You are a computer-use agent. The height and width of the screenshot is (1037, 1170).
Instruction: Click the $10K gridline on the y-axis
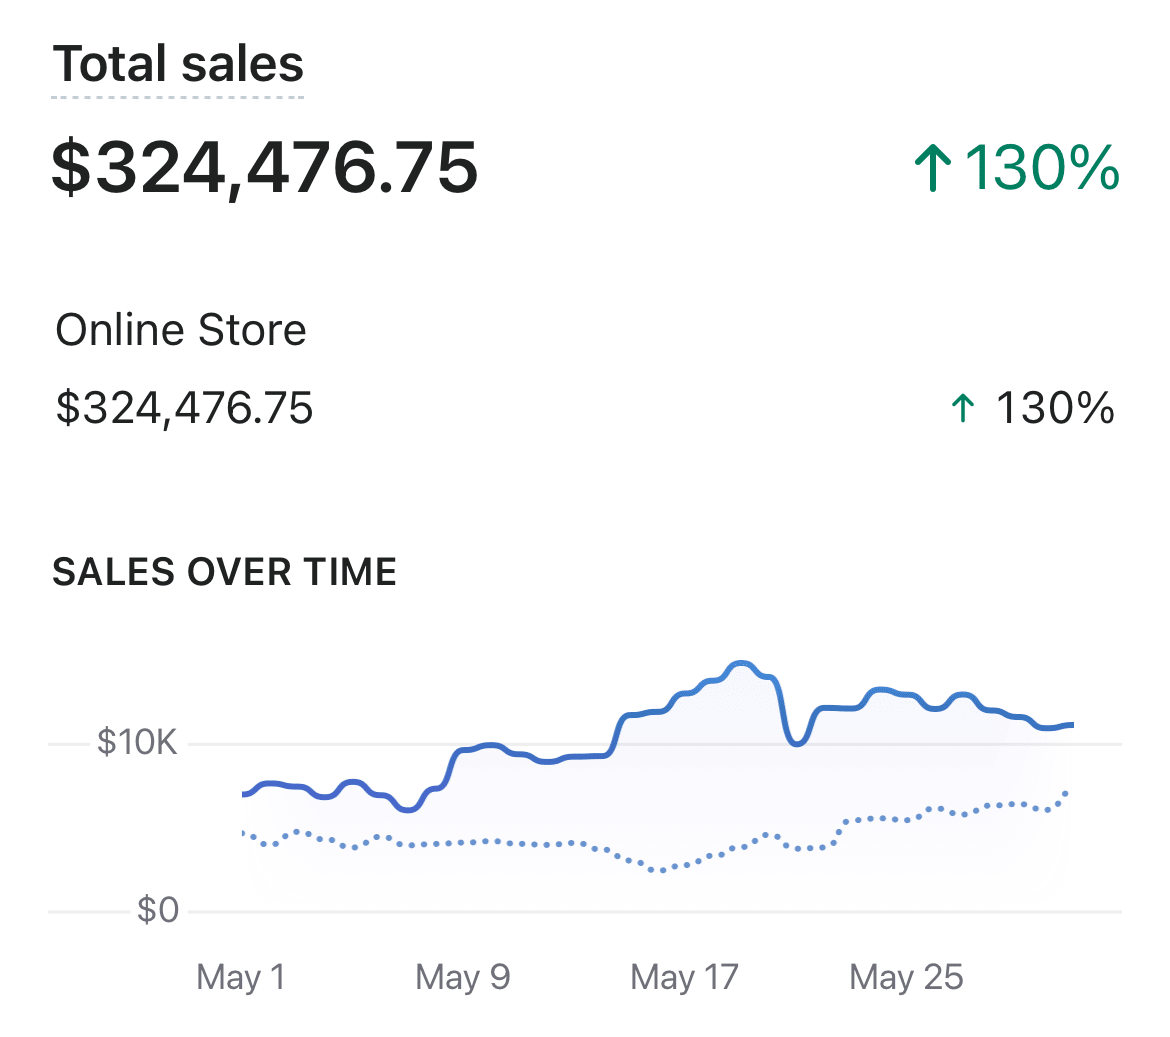135,743
